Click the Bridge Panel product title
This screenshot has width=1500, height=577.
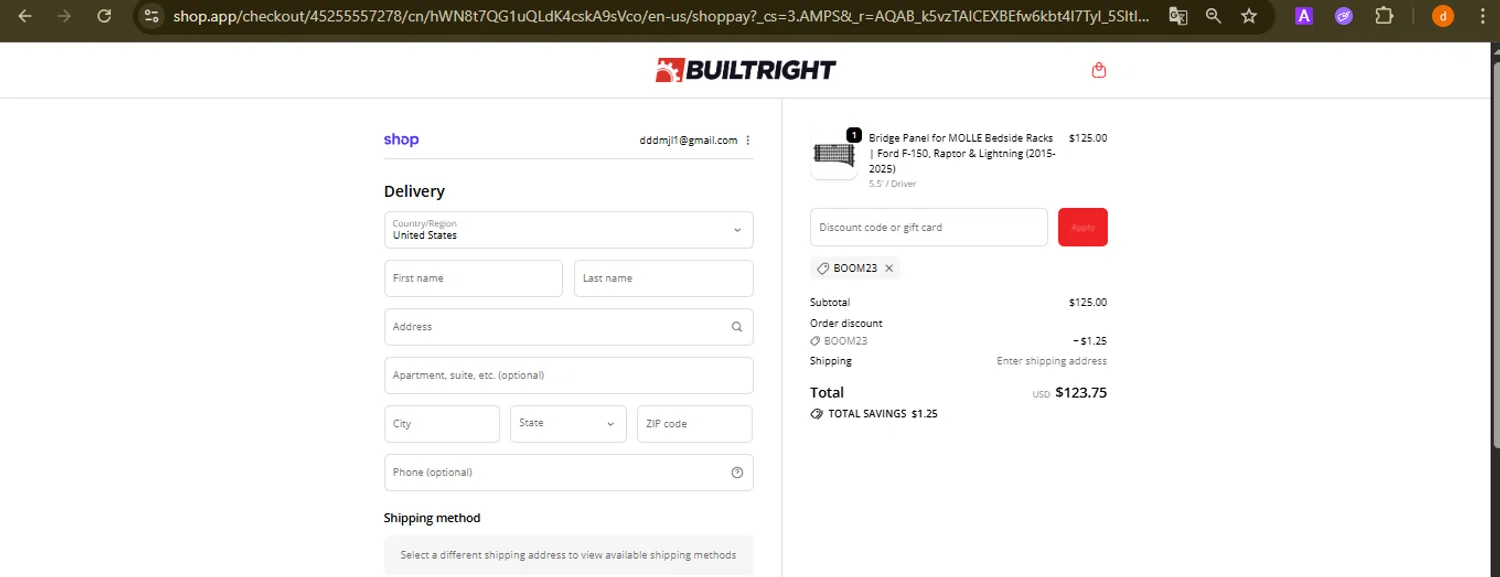pos(962,154)
